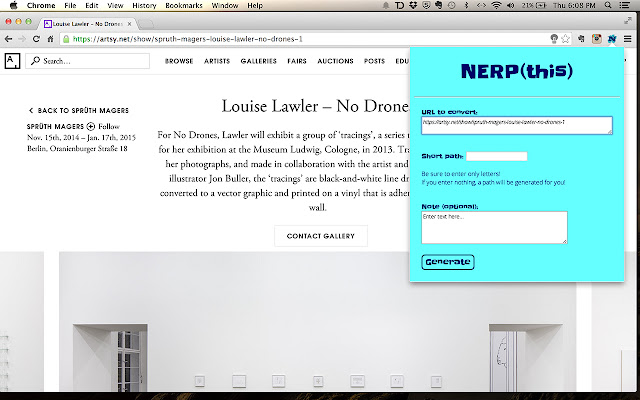The width and height of the screenshot is (640, 400).
Task: Open a new tab button
Action: point(146,24)
